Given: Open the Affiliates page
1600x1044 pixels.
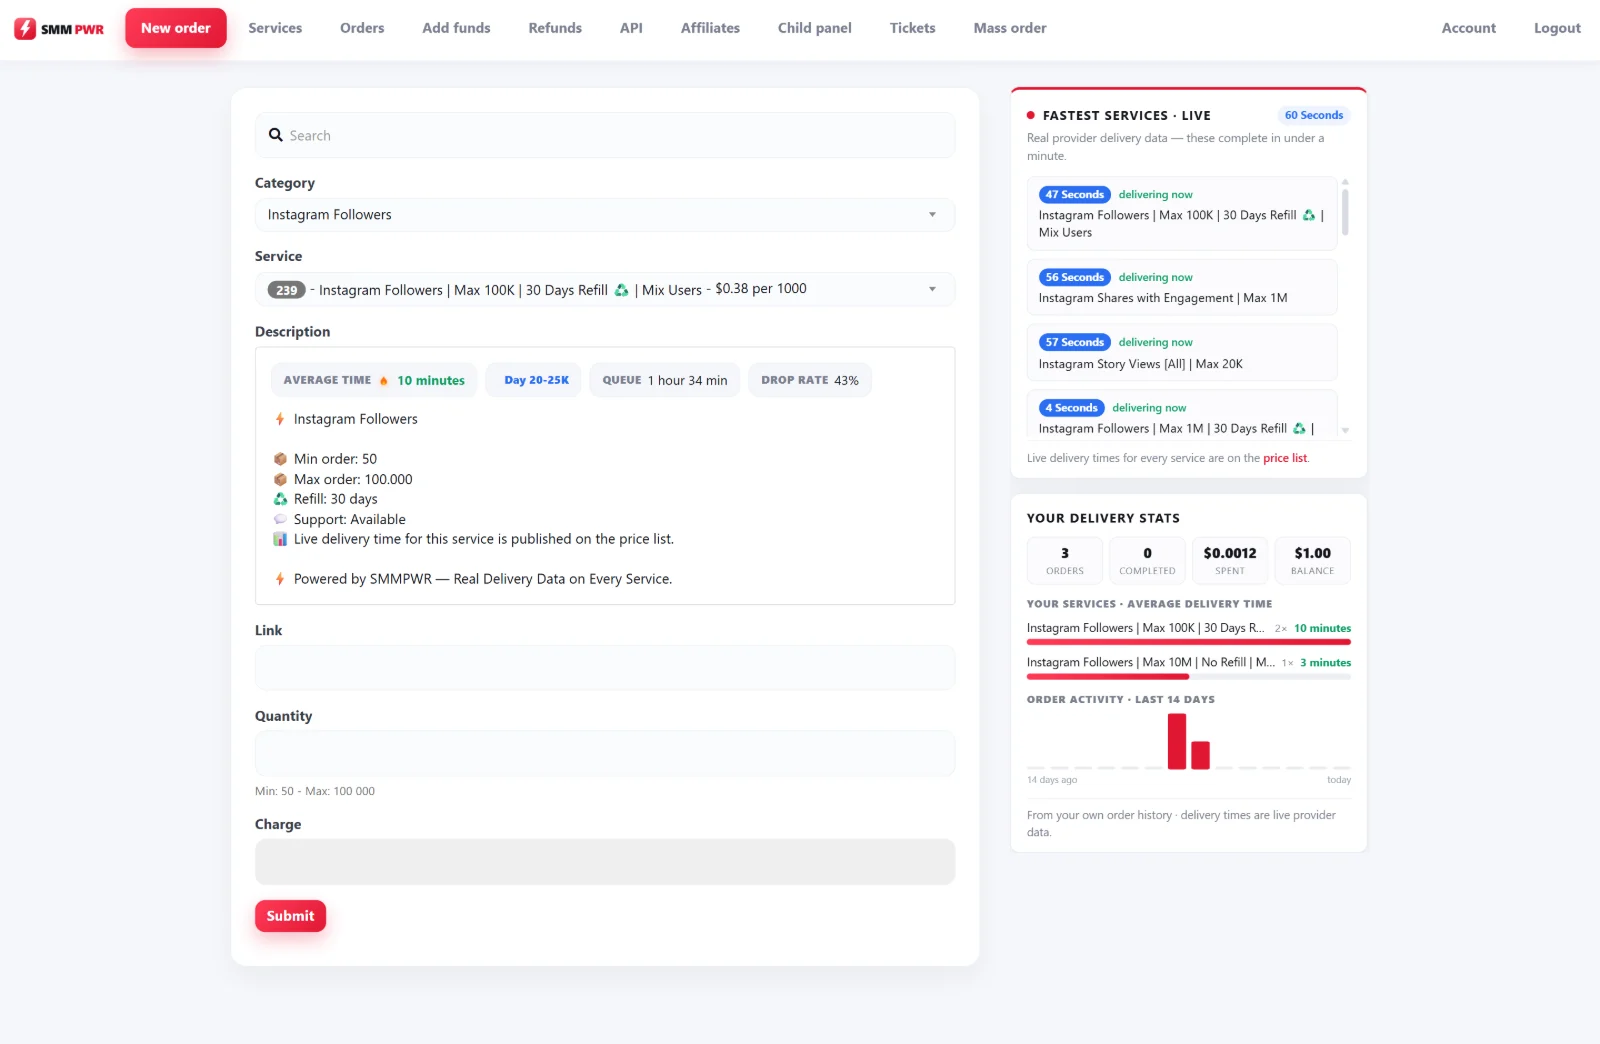Looking at the screenshot, I should 710,28.
